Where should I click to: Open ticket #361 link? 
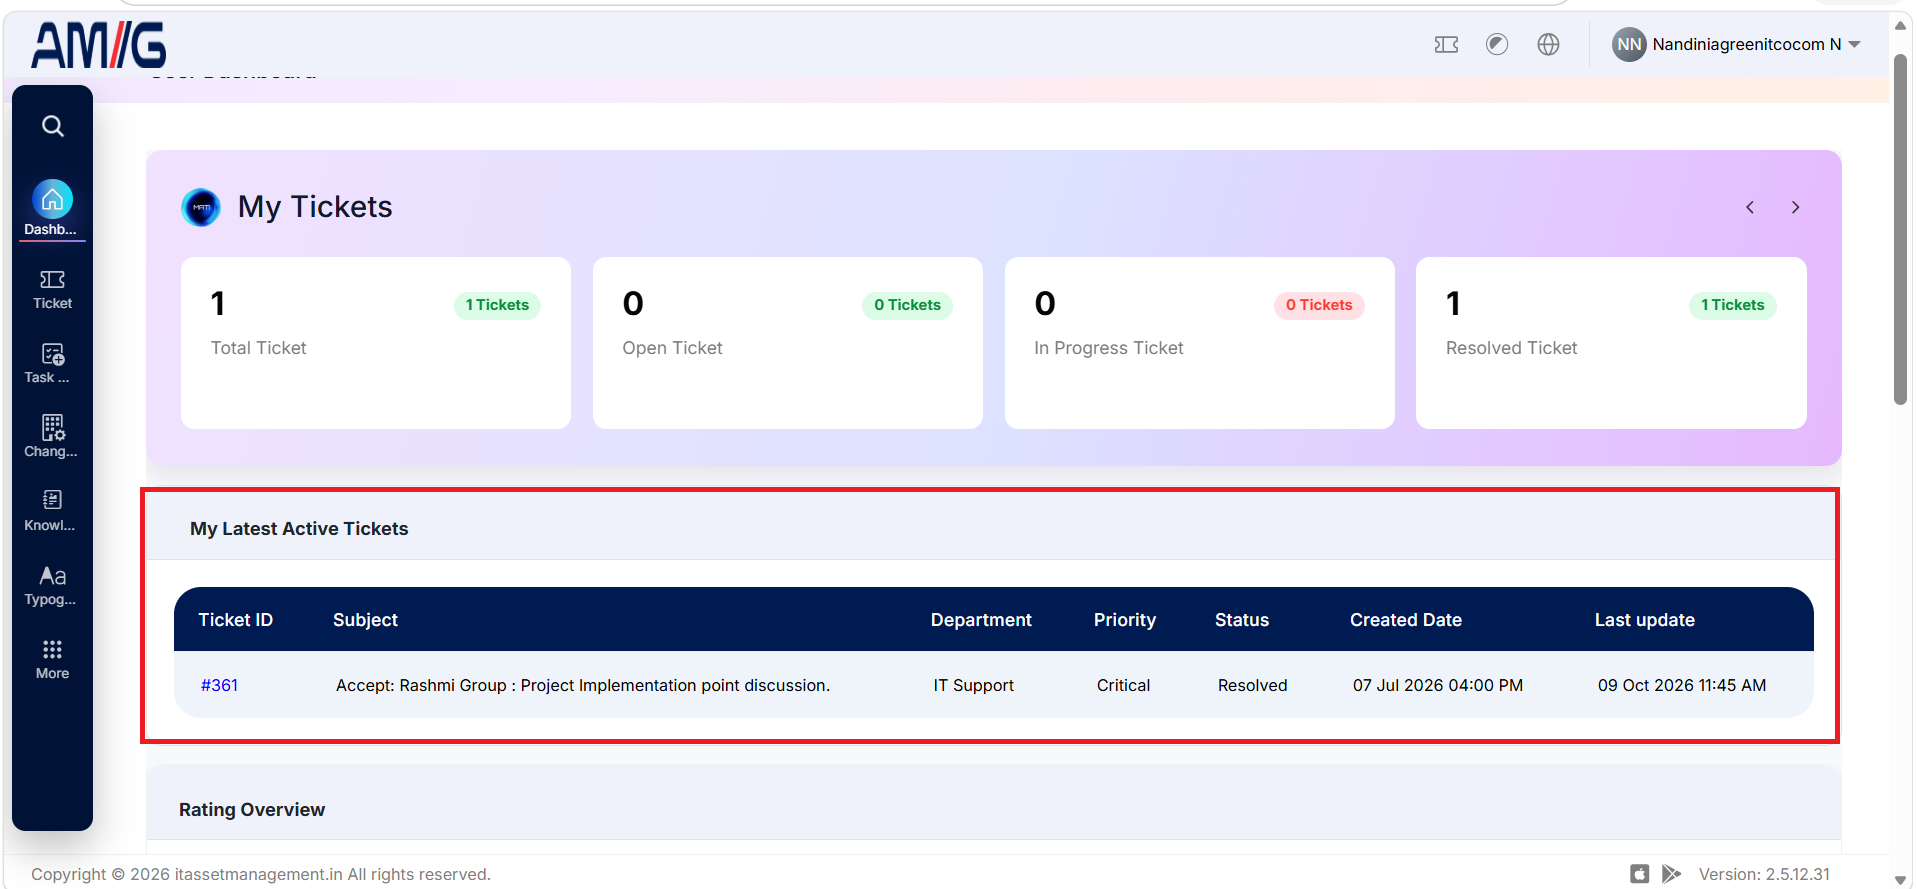pos(219,685)
